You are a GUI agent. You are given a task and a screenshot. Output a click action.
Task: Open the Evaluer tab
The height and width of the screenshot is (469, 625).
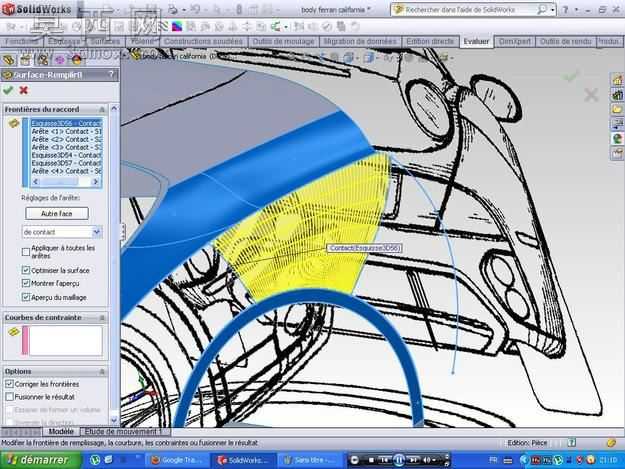(476, 41)
